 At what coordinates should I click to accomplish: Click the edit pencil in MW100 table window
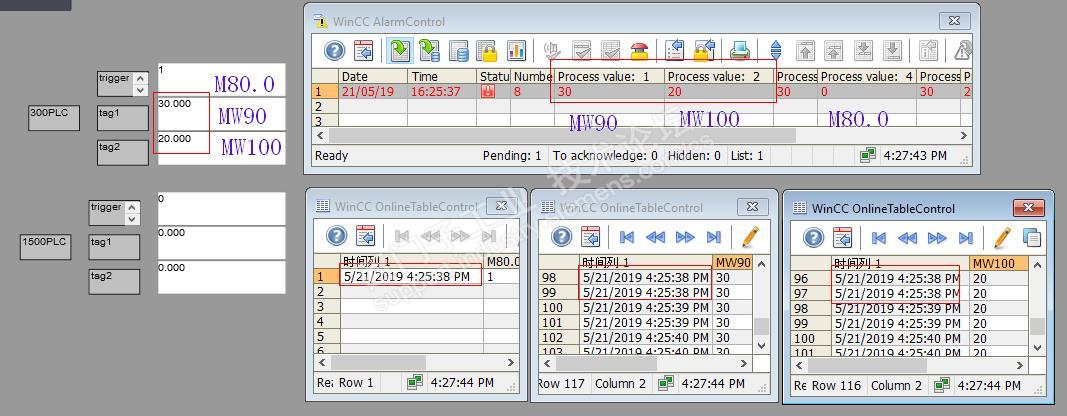point(1002,238)
